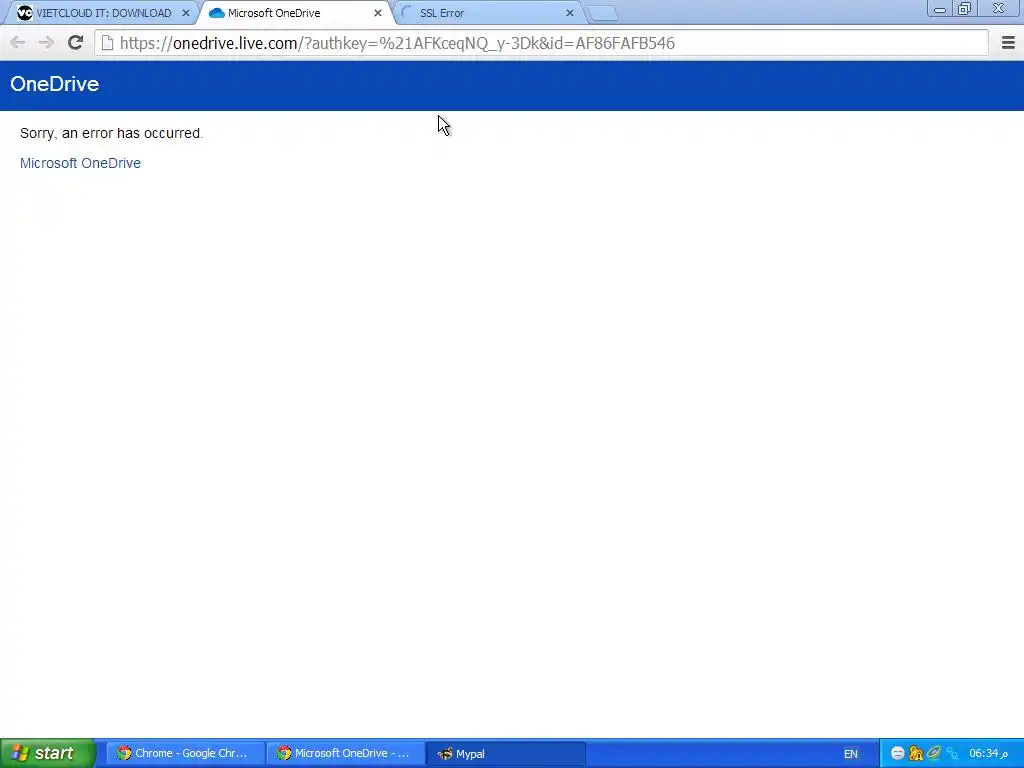Close the VIETCLOUD IT tab
Viewport: 1024px width, 768px height.
coord(185,13)
